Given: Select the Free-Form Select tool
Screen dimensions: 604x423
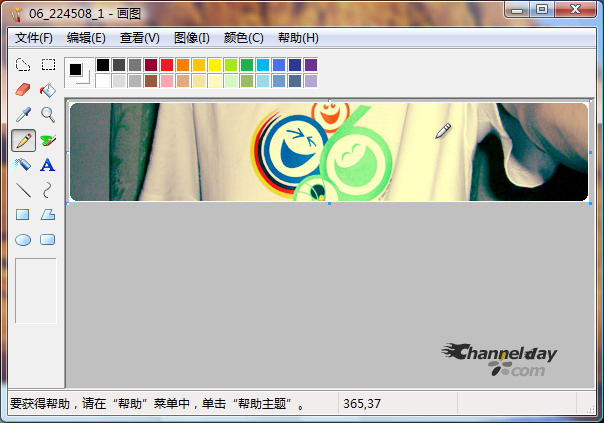Looking at the screenshot, I should click(x=23, y=65).
